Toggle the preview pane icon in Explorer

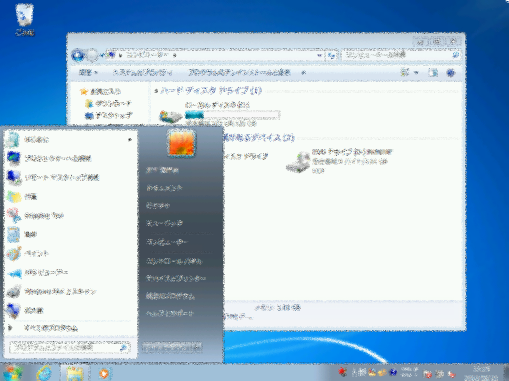coord(433,73)
